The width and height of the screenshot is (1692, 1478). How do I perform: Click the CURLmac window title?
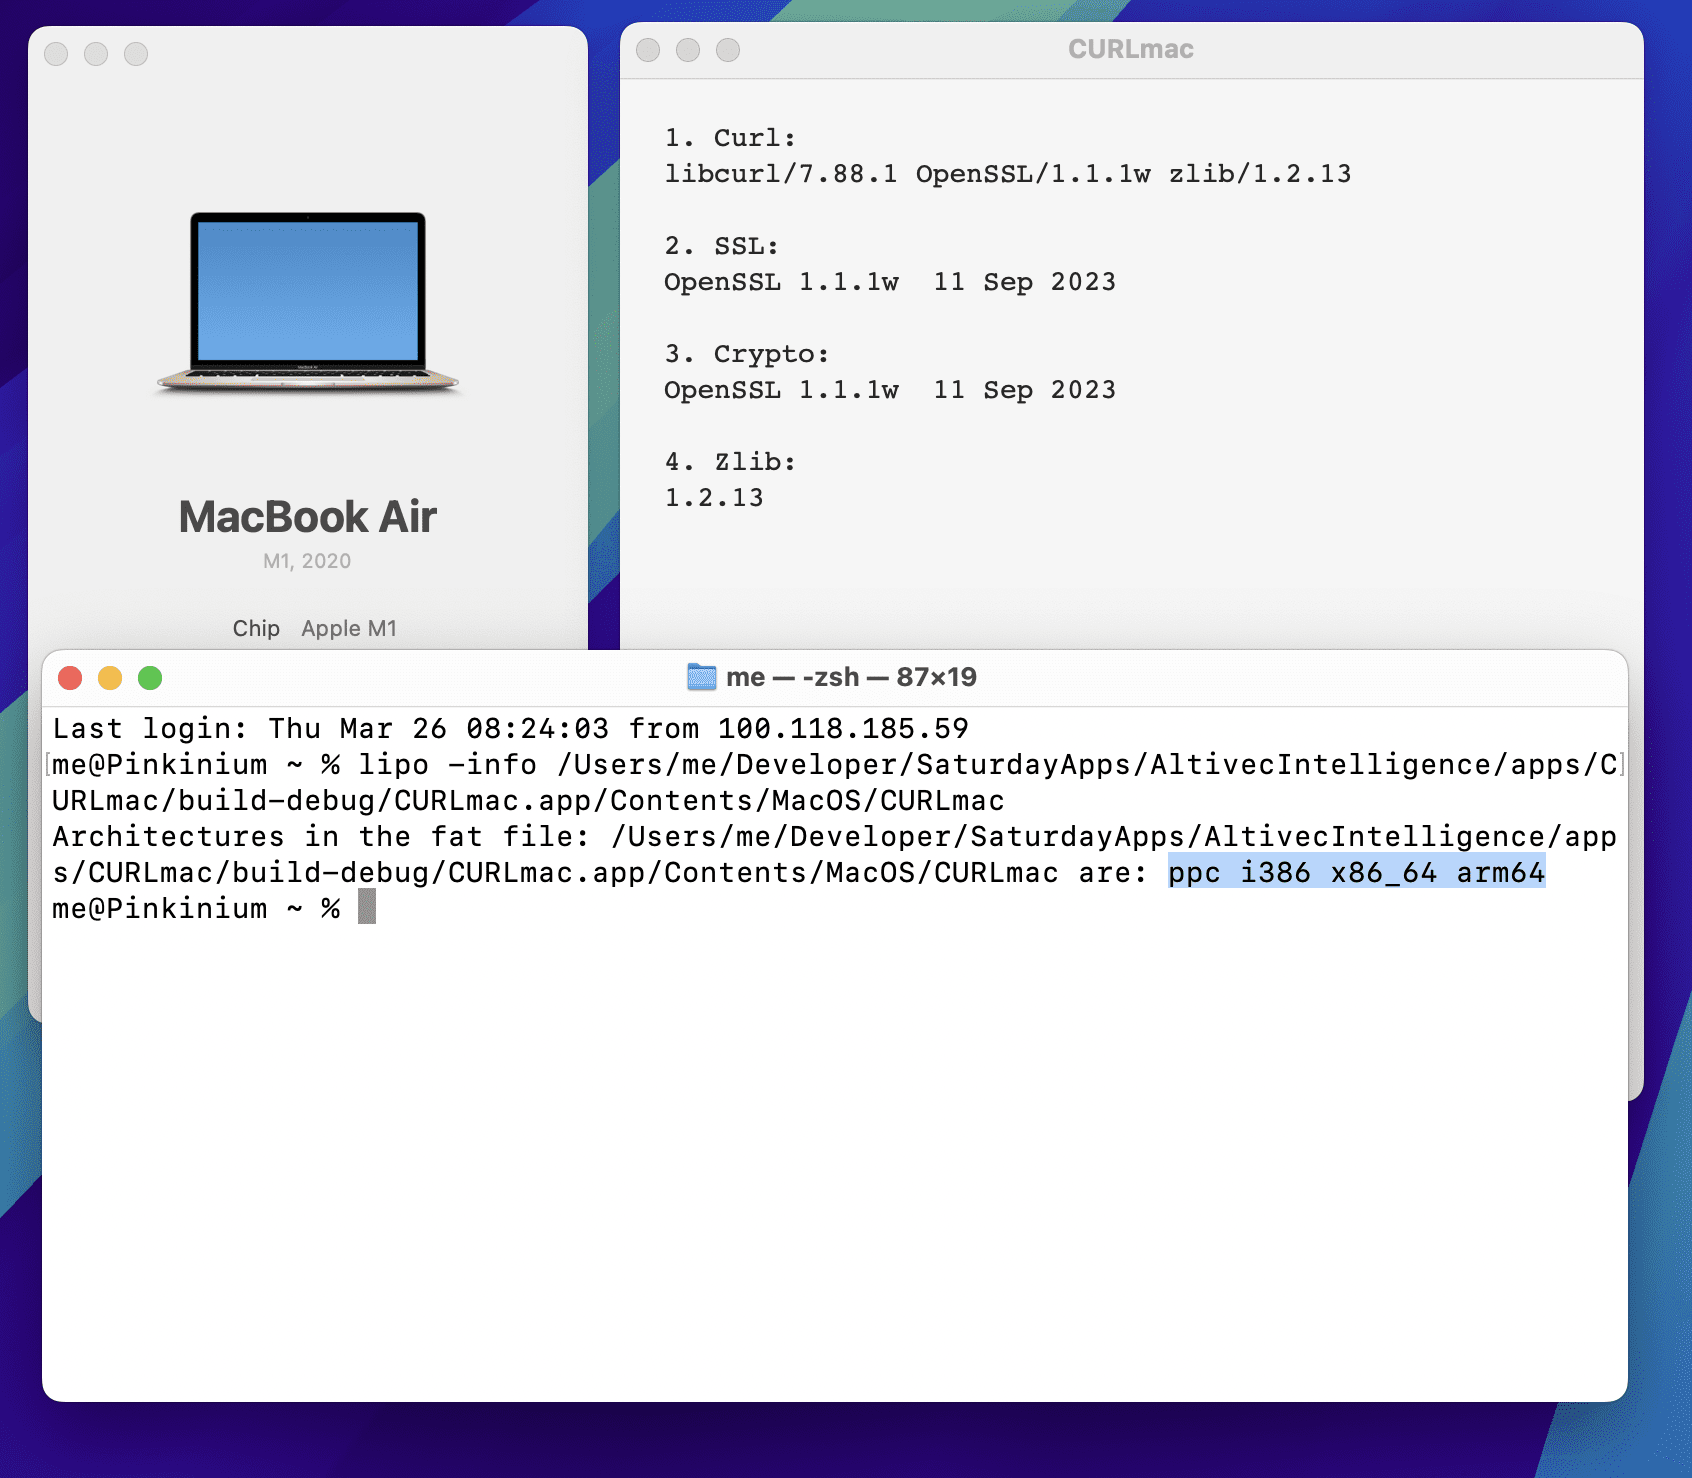[1130, 50]
